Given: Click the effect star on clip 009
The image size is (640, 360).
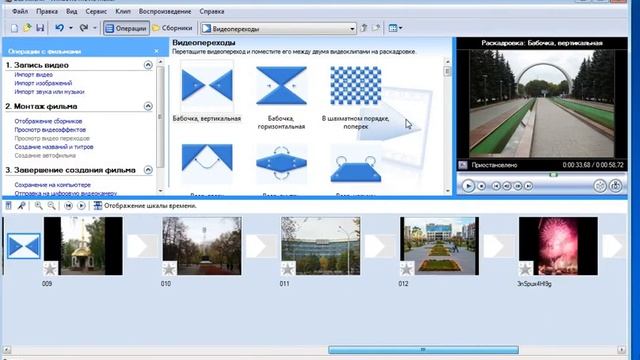Looking at the screenshot, I should [x=51, y=269].
